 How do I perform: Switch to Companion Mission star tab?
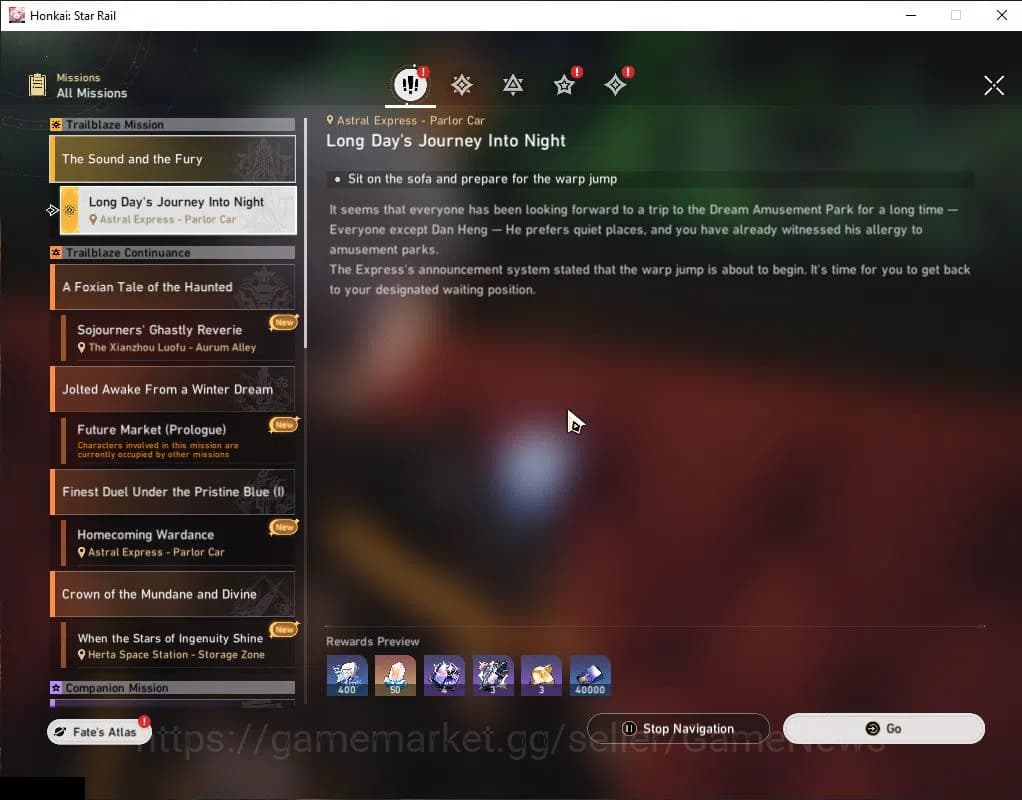564,85
